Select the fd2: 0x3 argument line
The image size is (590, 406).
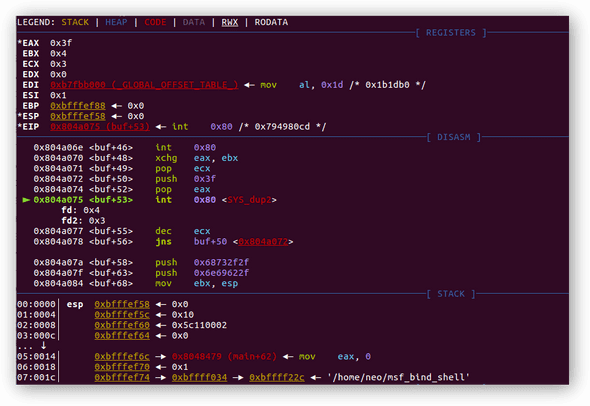(83, 220)
